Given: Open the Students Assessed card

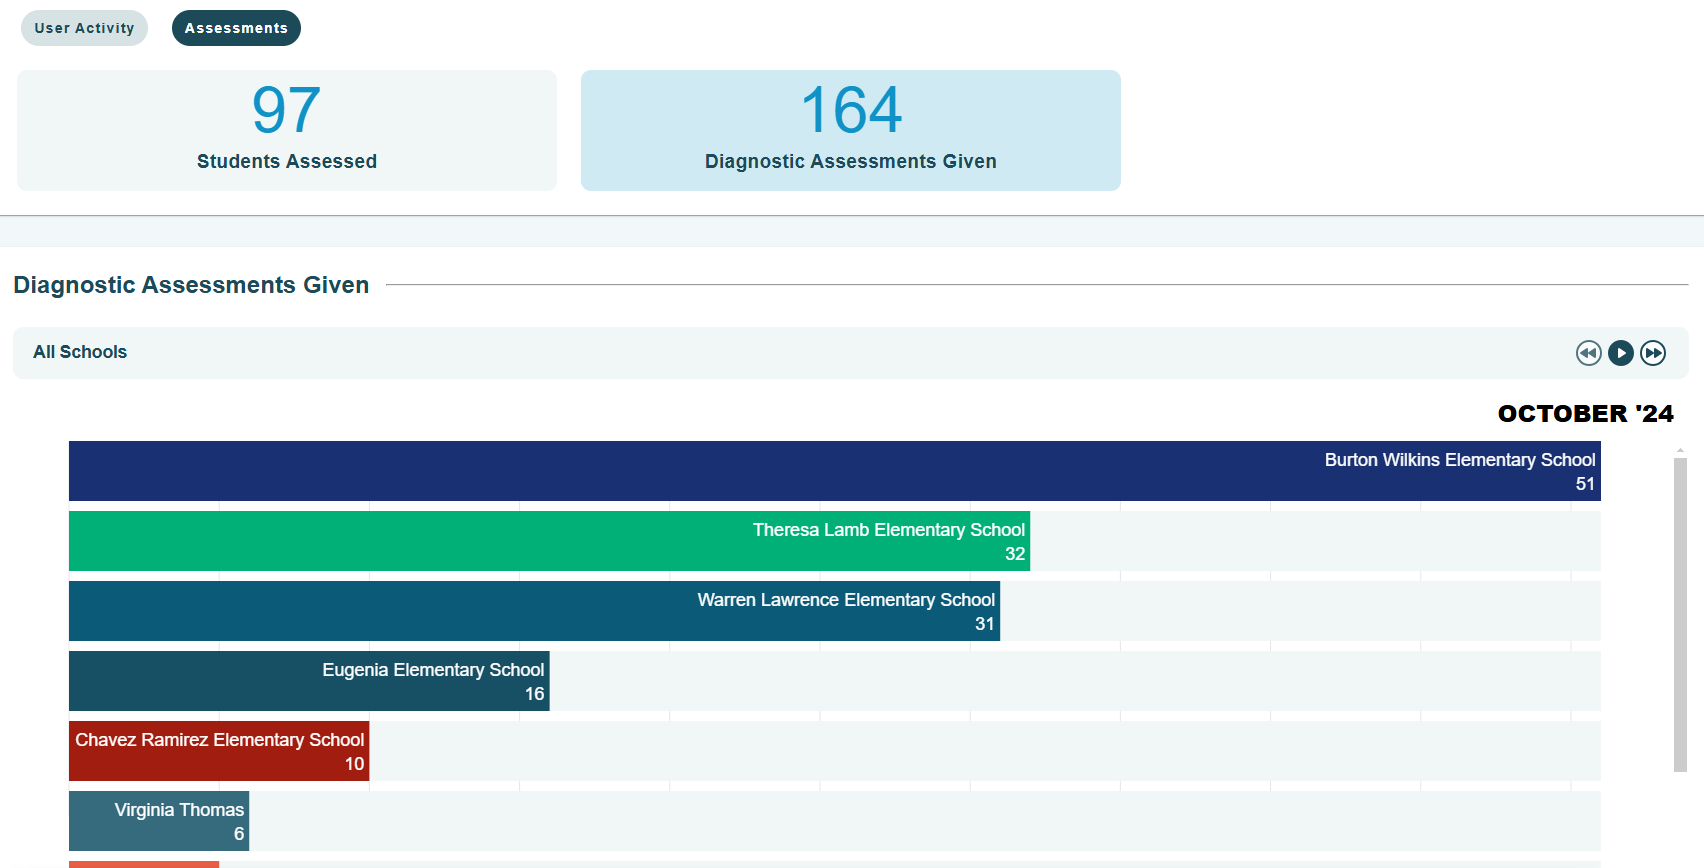Looking at the screenshot, I should click(x=287, y=130).
